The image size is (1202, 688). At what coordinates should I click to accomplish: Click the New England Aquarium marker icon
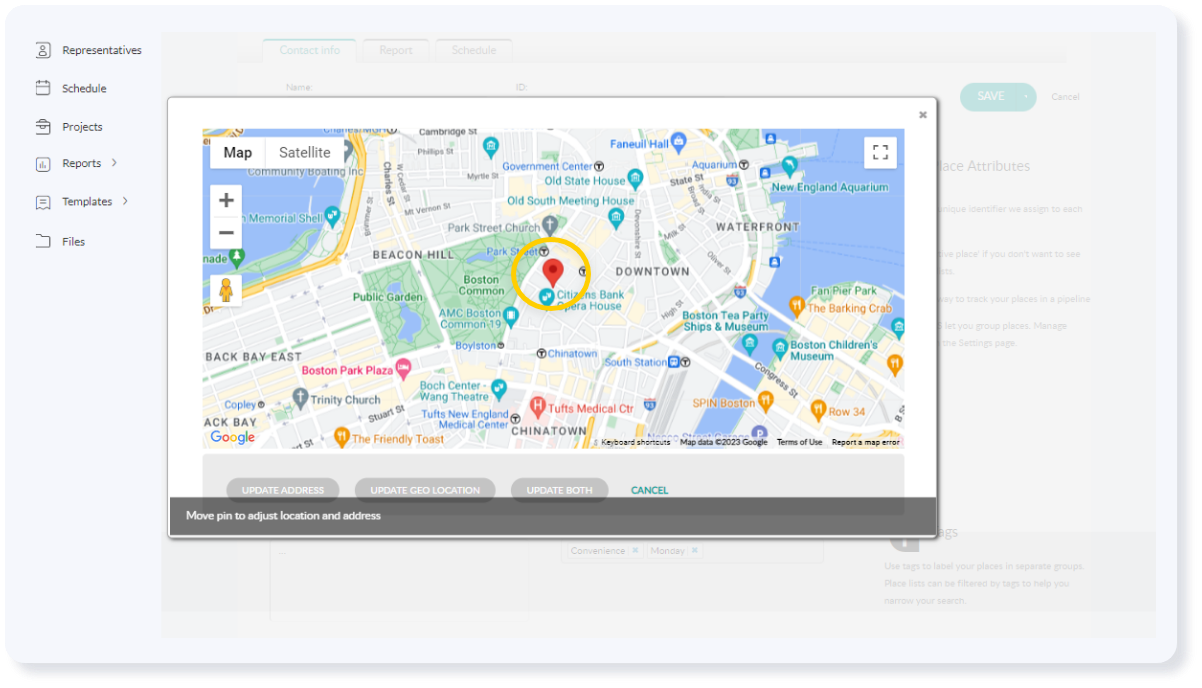point(790,166)
